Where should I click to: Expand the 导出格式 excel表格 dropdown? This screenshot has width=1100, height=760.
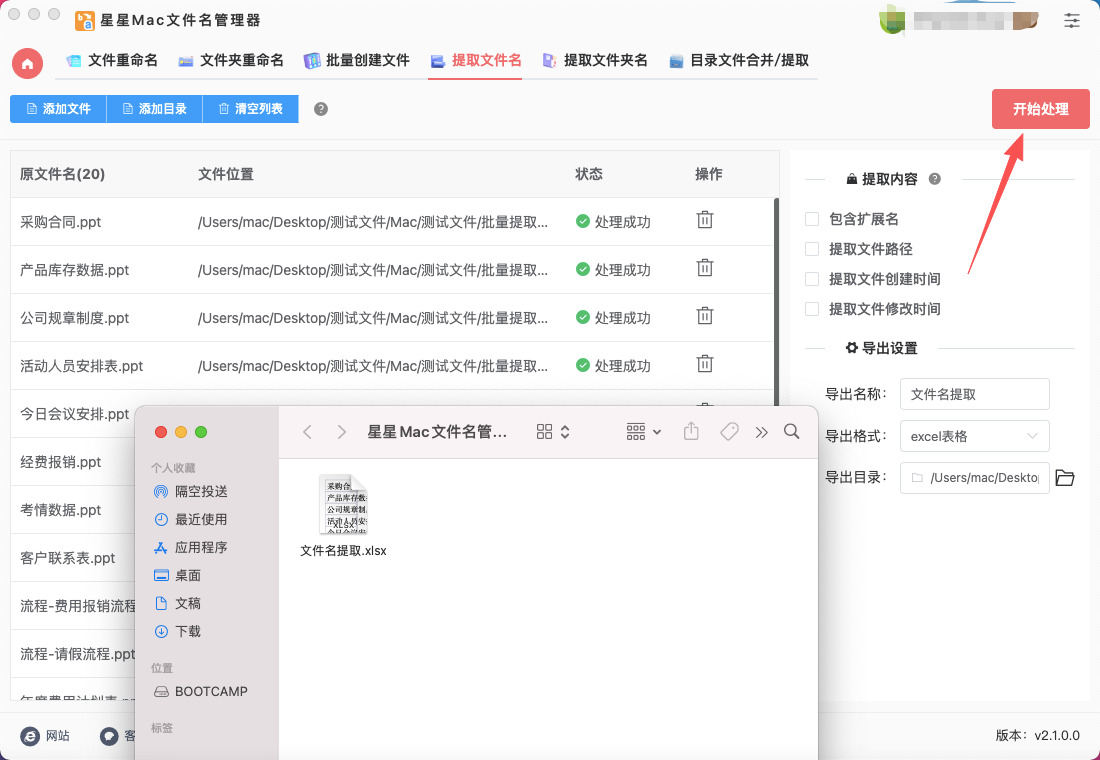click(x=974, y=436)
